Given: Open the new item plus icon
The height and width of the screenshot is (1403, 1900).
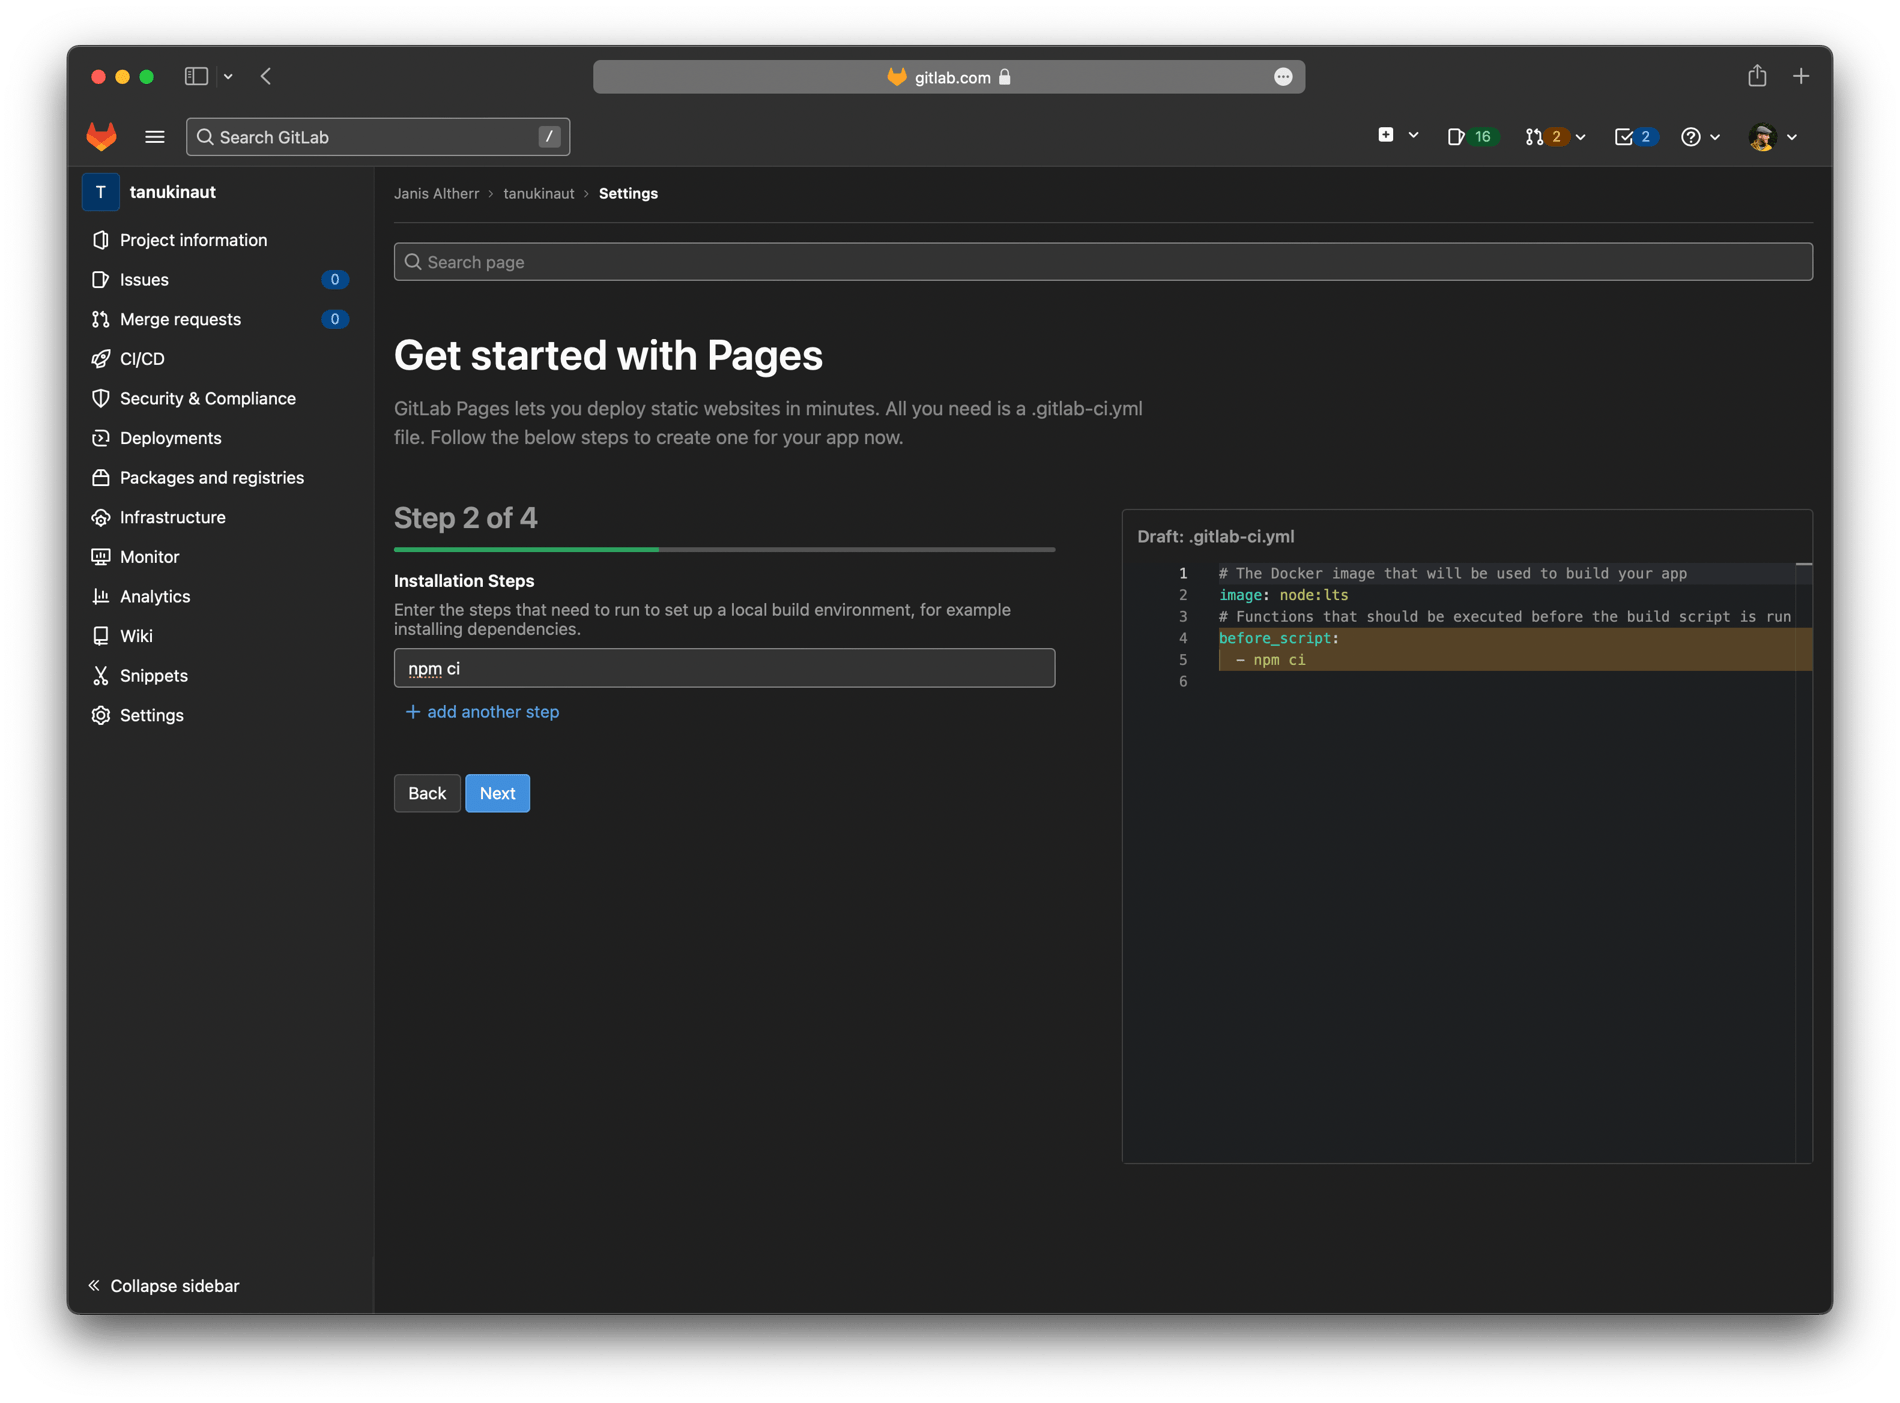Looking at the screenshot, I should (x=1385, y=134).
